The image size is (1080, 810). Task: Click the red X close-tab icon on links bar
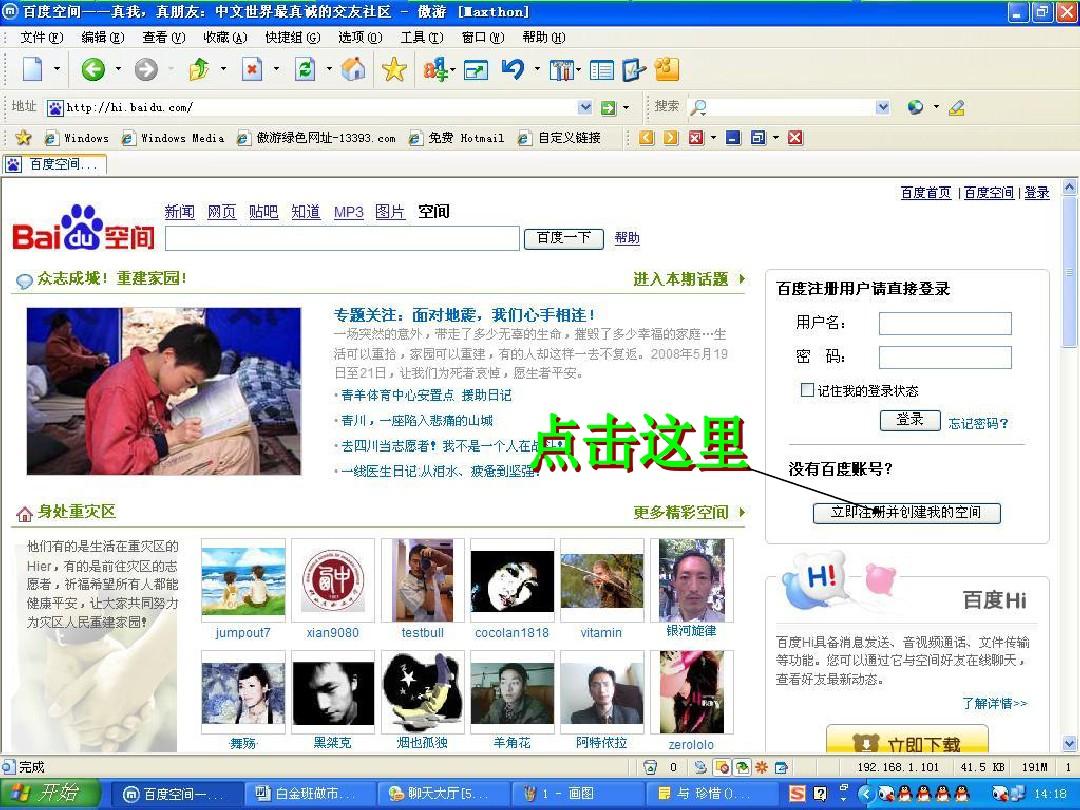tap(795, 138)
